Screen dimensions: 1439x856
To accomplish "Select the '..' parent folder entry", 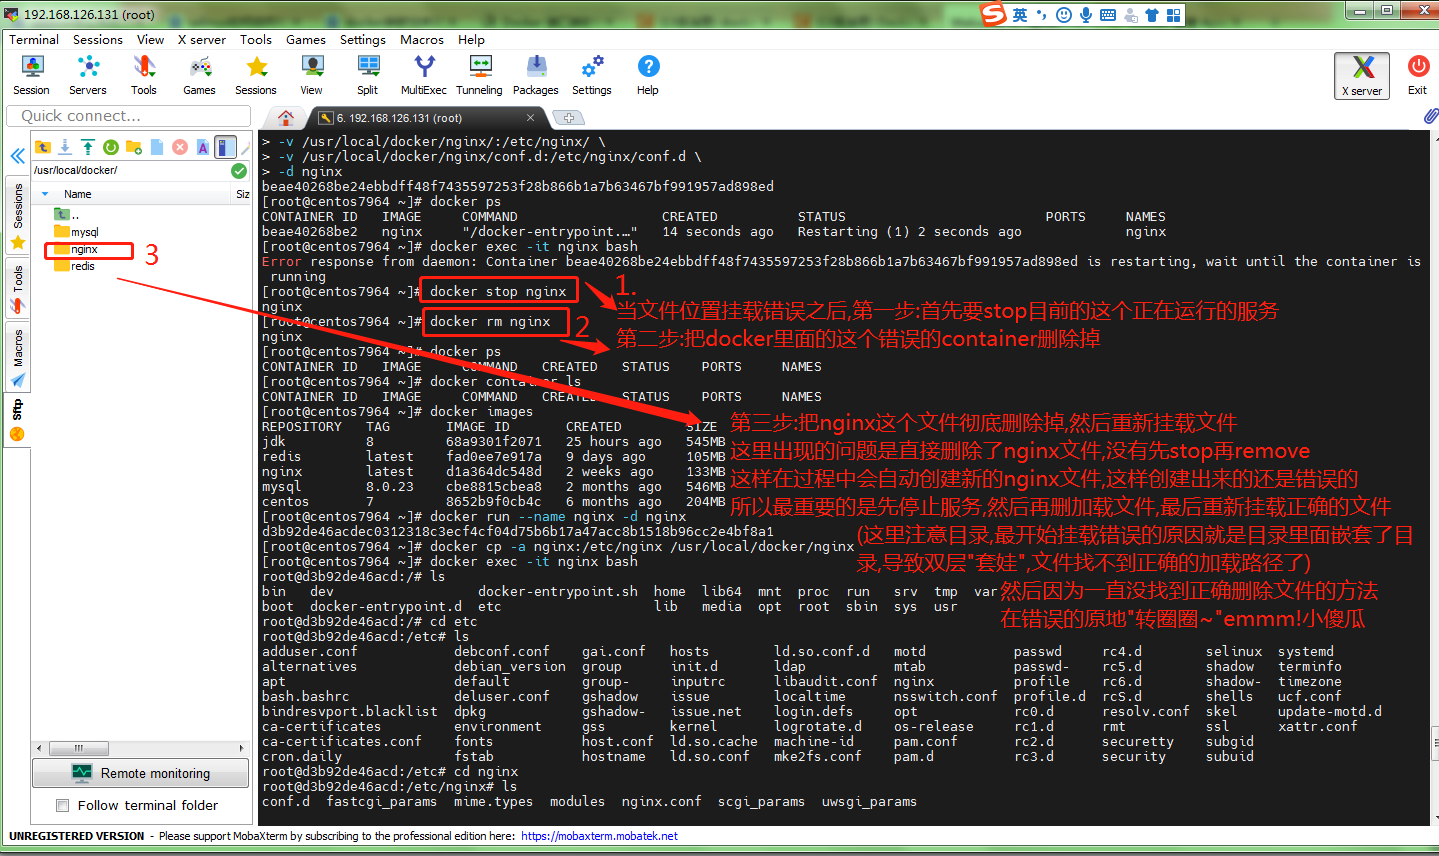I will point(68,214).
